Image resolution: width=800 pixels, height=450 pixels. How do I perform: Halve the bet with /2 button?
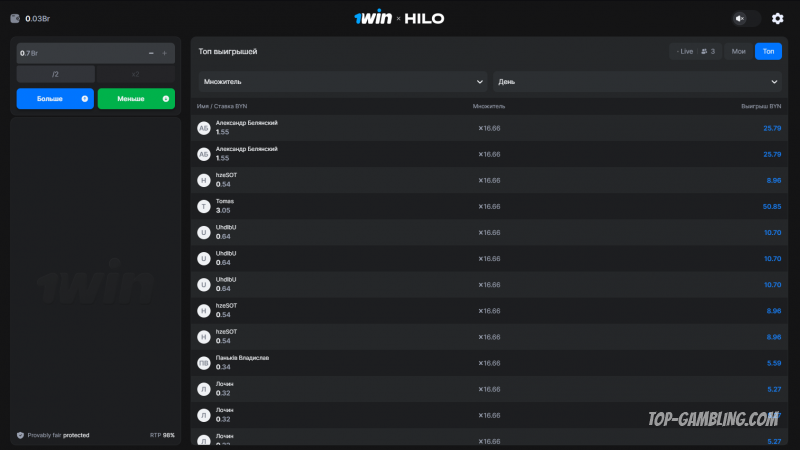tap(56, 74)
